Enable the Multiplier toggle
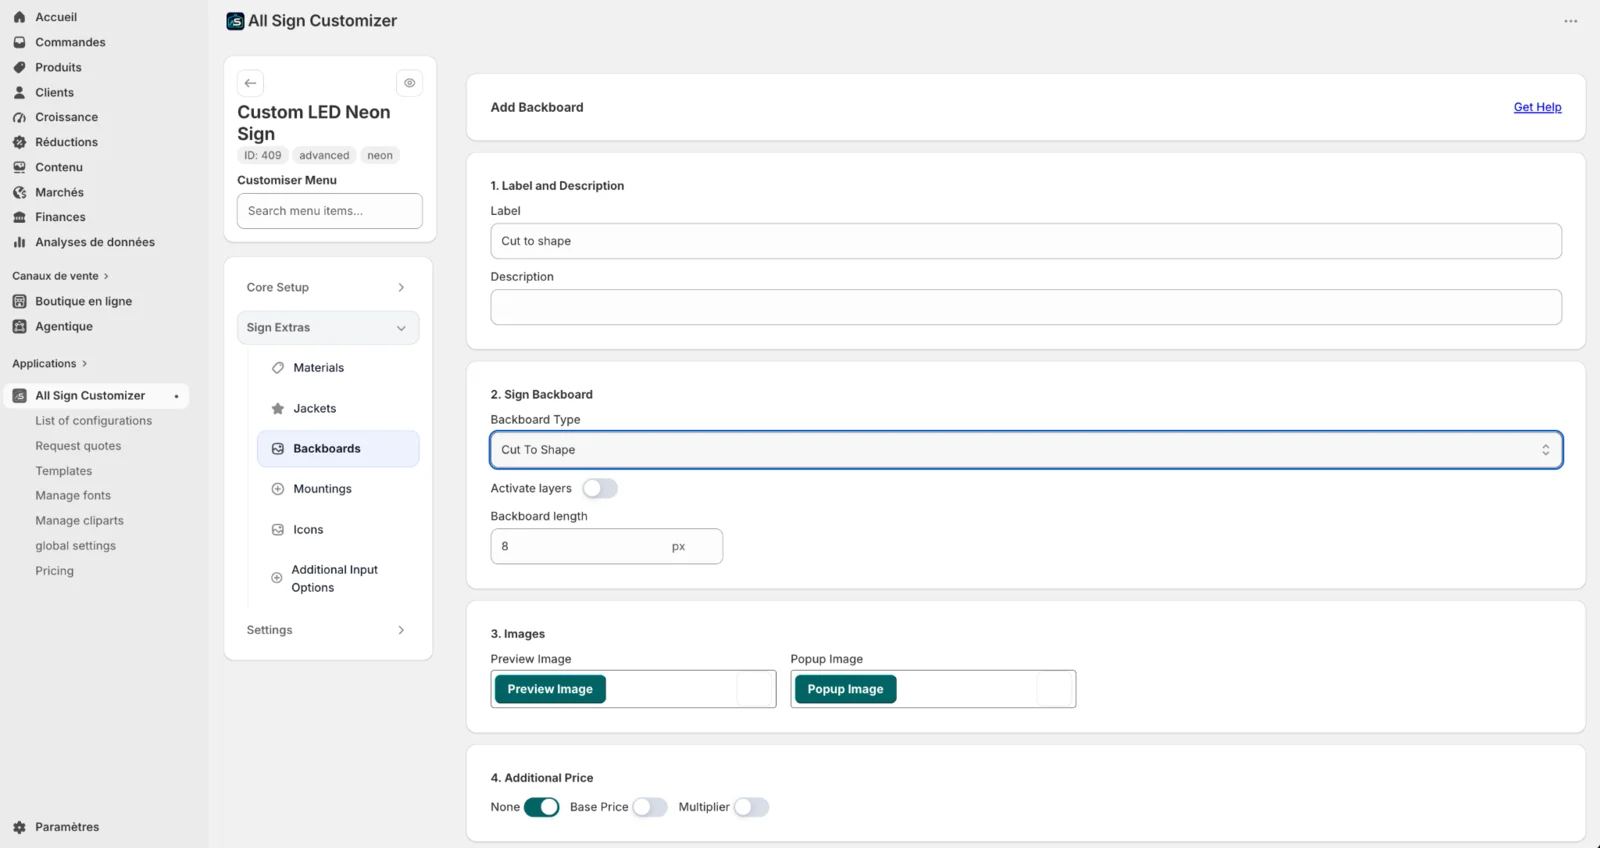 [x=751, y=807]
